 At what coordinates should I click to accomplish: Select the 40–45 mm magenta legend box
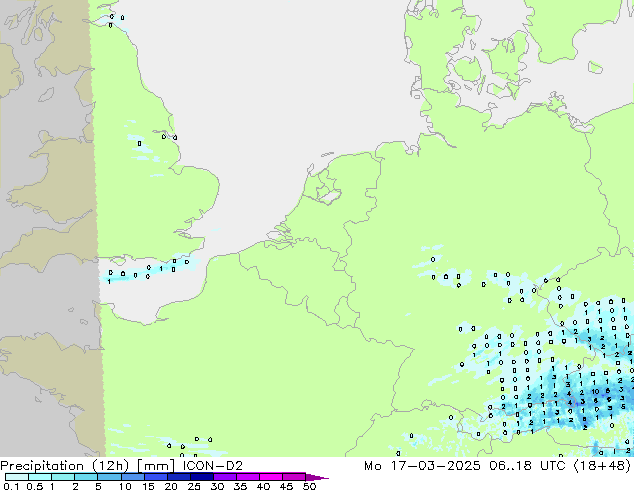tap(271, 477)
